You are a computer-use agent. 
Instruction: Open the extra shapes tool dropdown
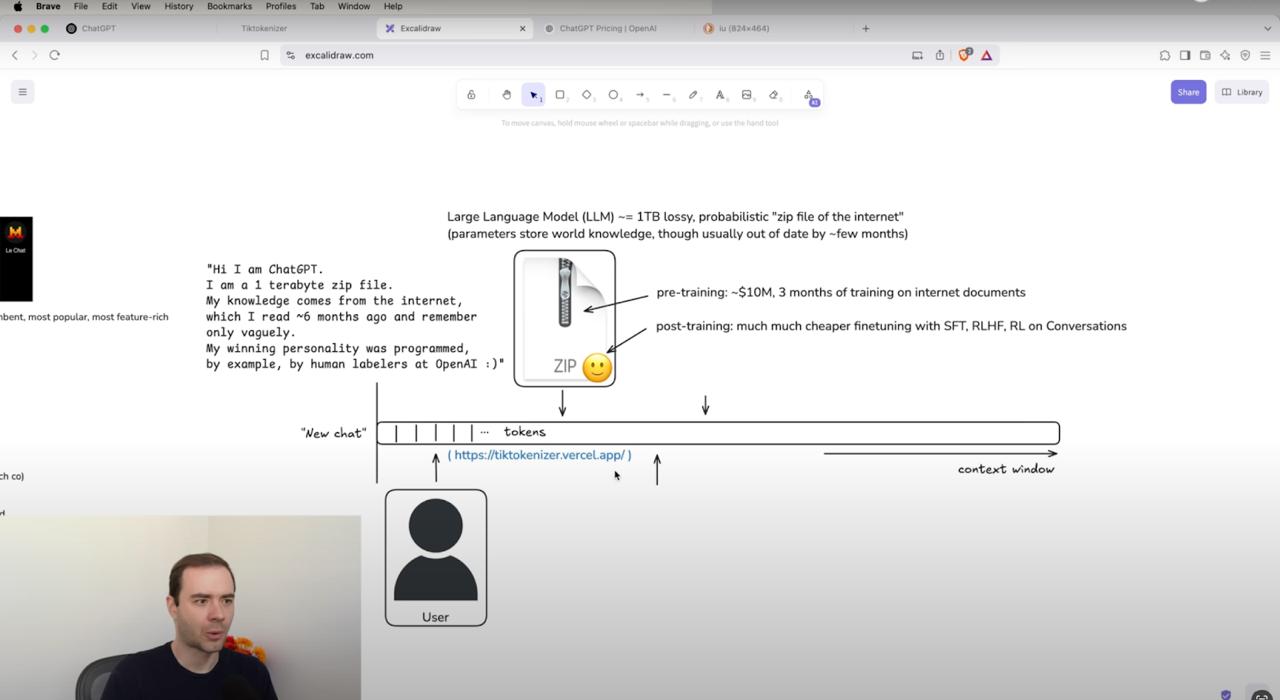point(809,94)
